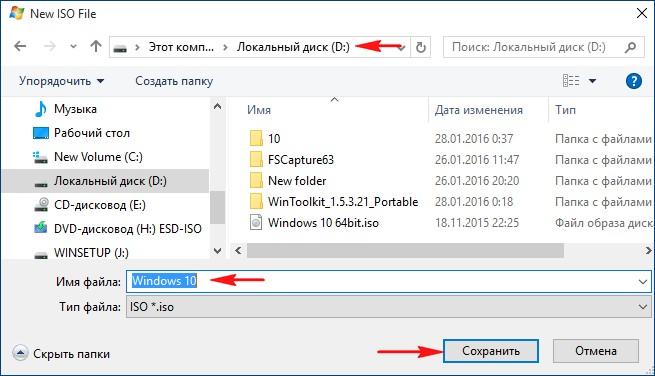Click the forward navigation arrow
655x376 pixels.
click(x=49, y=46)
